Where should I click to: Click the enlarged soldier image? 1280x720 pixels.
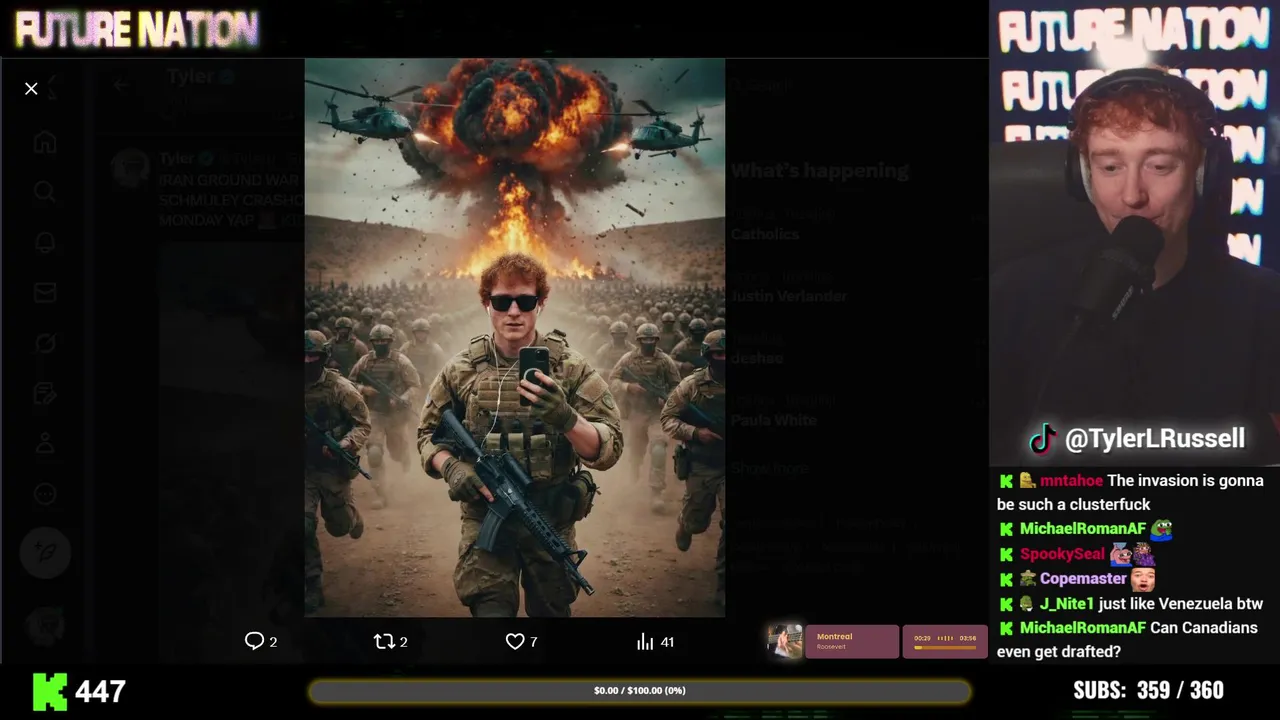515,337
